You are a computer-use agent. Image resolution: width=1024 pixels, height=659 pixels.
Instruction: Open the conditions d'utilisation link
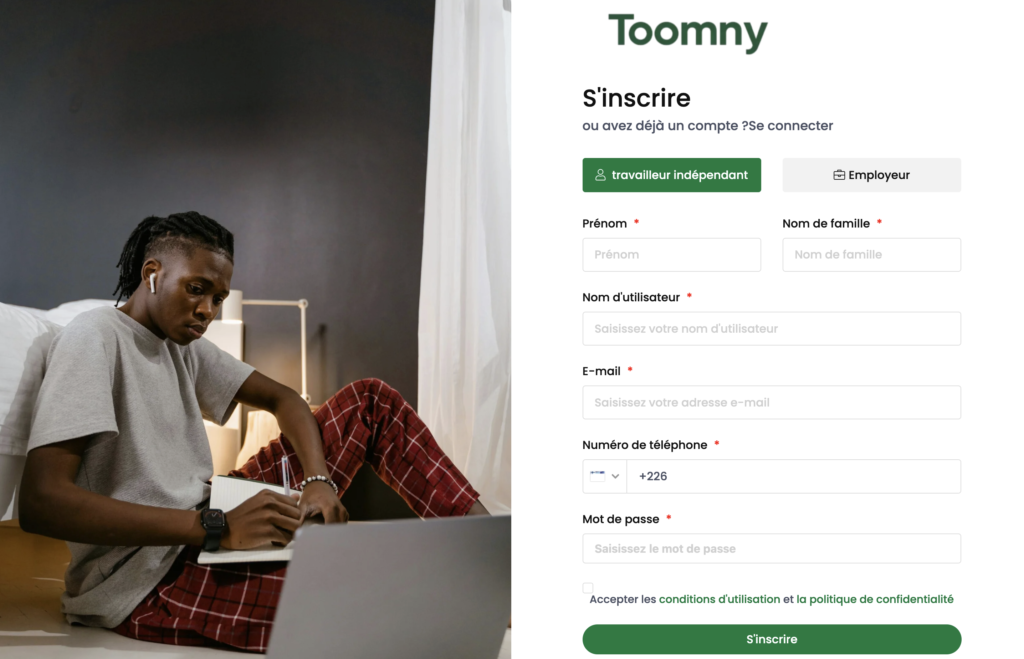click(x=719, y=599)
